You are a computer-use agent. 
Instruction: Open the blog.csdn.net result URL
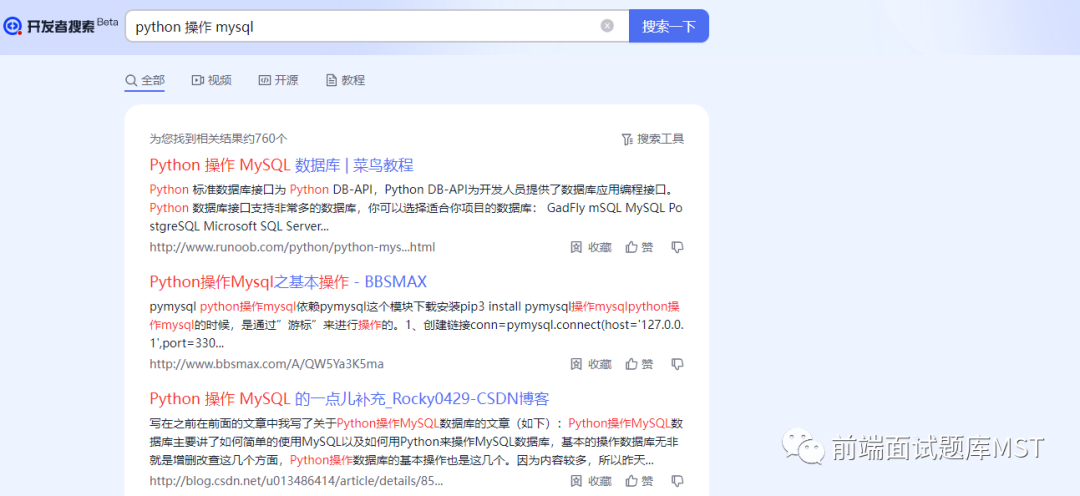[296, 481]
